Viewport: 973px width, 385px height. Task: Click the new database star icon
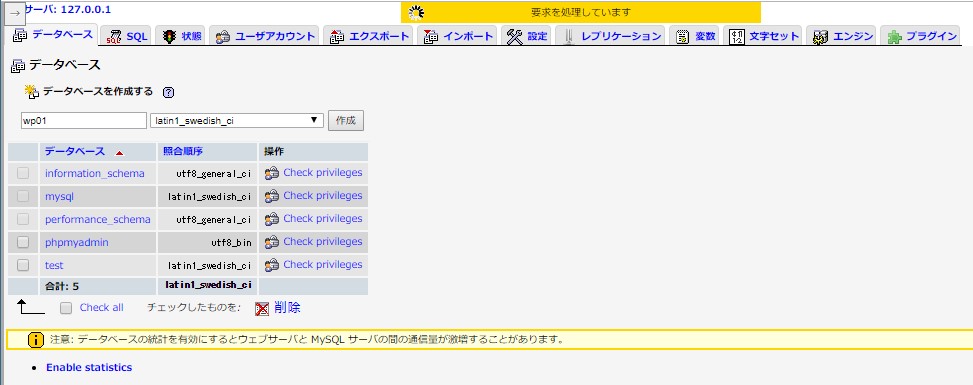click(31, 91)
